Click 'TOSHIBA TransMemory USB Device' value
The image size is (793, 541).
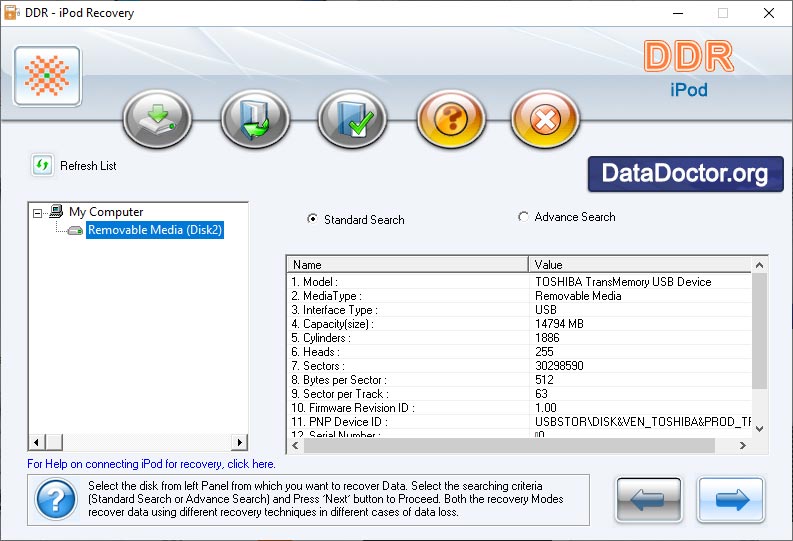pyautogui.click(x=623, y=282)
